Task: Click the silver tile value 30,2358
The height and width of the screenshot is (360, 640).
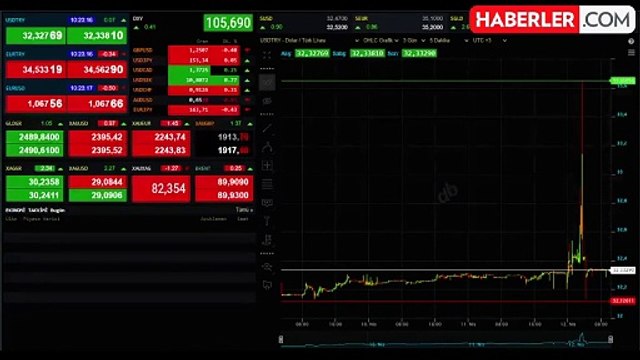Action: (x=35, y=182)
